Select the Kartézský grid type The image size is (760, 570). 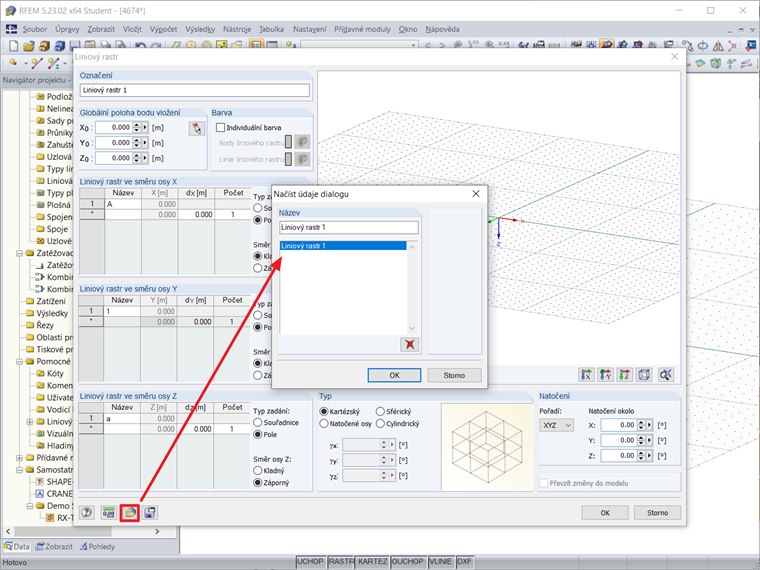point(324,412)
